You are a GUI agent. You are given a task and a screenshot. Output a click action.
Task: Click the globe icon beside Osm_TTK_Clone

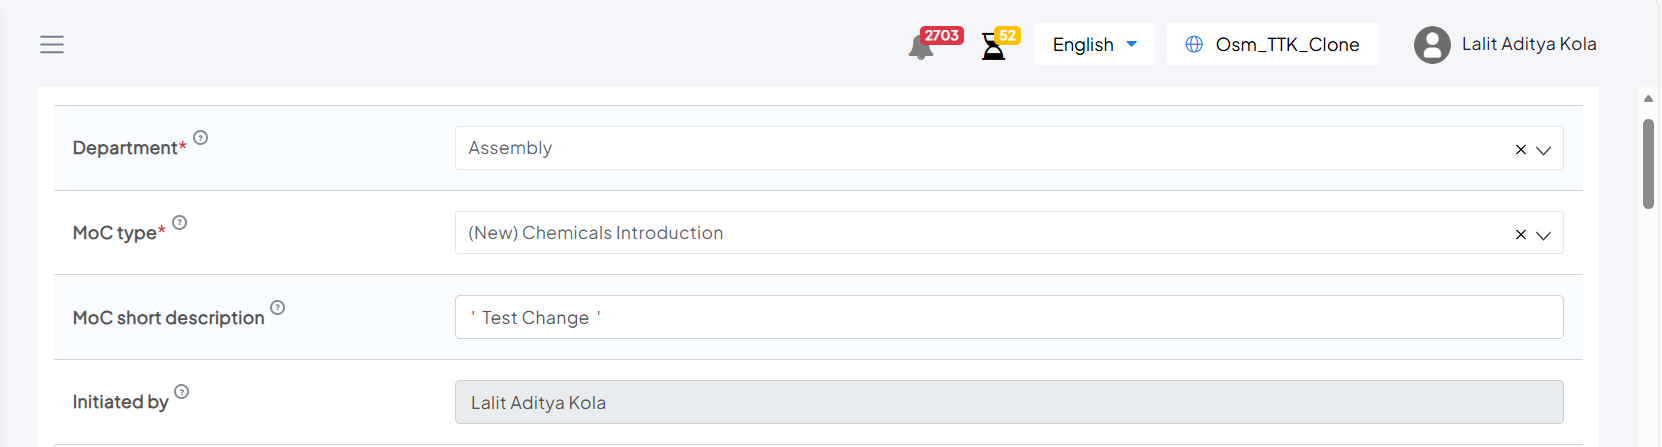point(1194,45)
